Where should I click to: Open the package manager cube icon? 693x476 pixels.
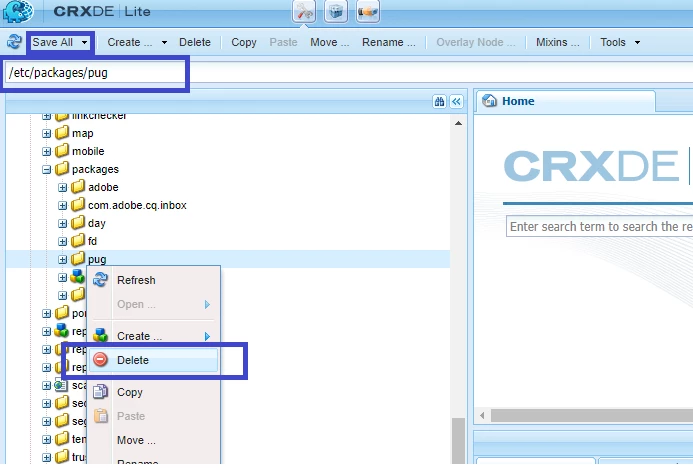click(x=336, y=11)
